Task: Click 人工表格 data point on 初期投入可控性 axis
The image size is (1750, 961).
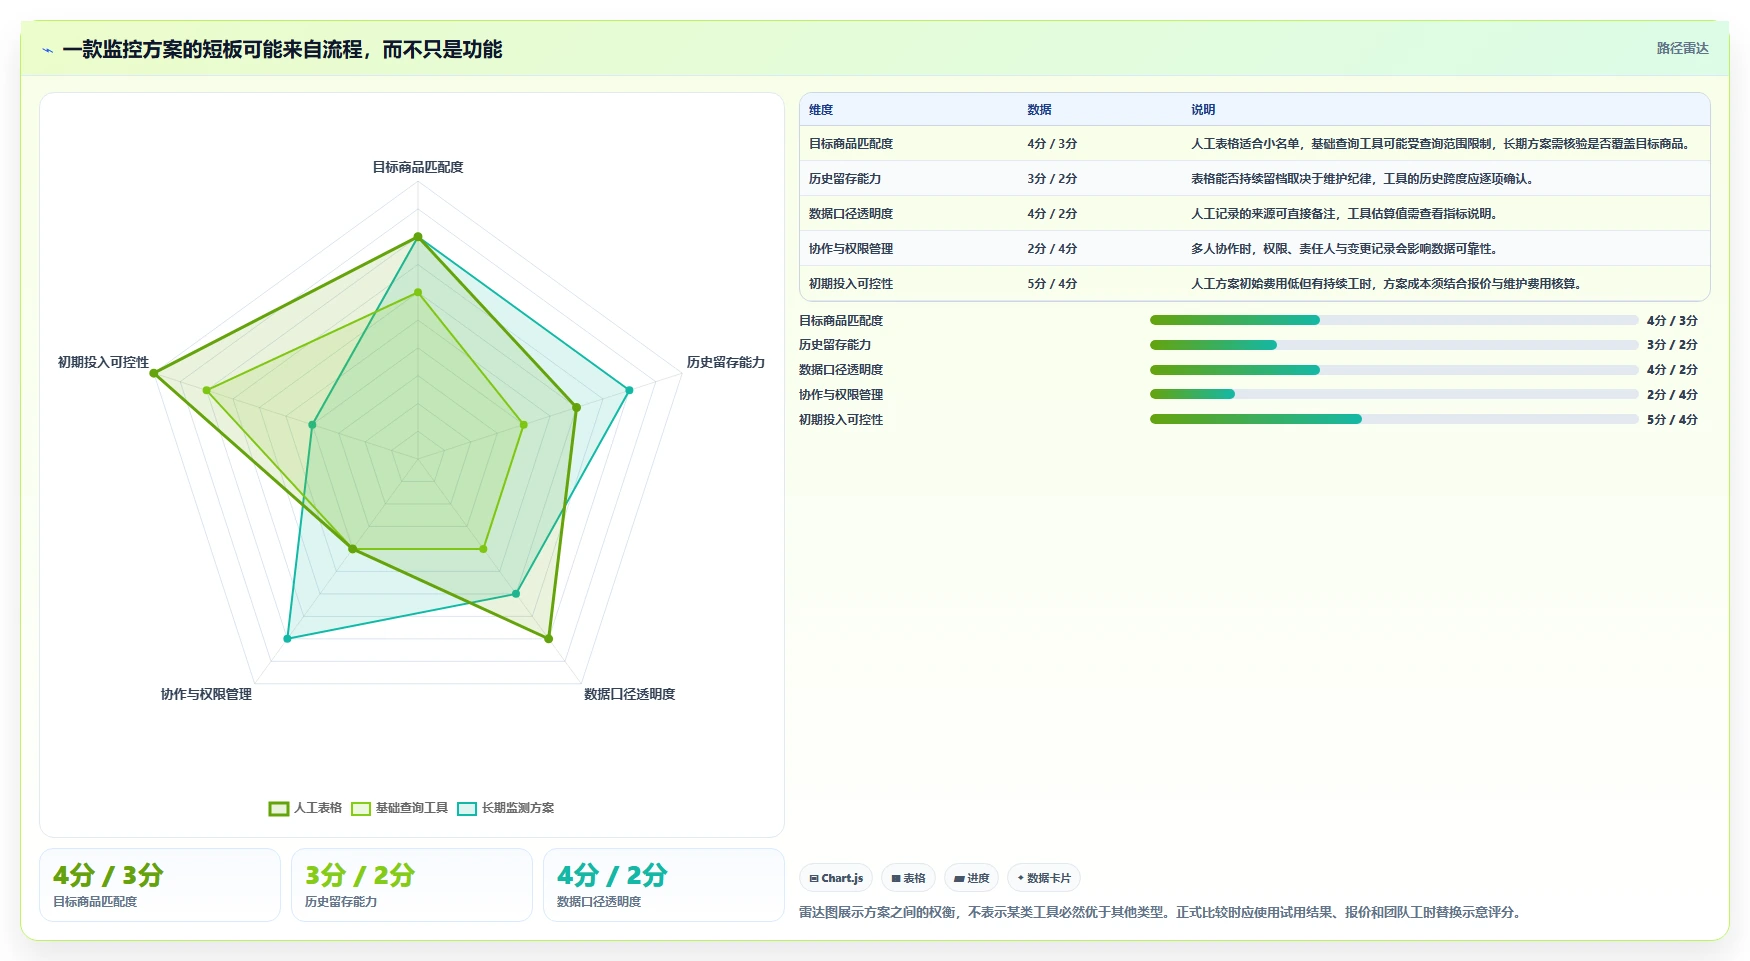Action: [x=154, y=373]
